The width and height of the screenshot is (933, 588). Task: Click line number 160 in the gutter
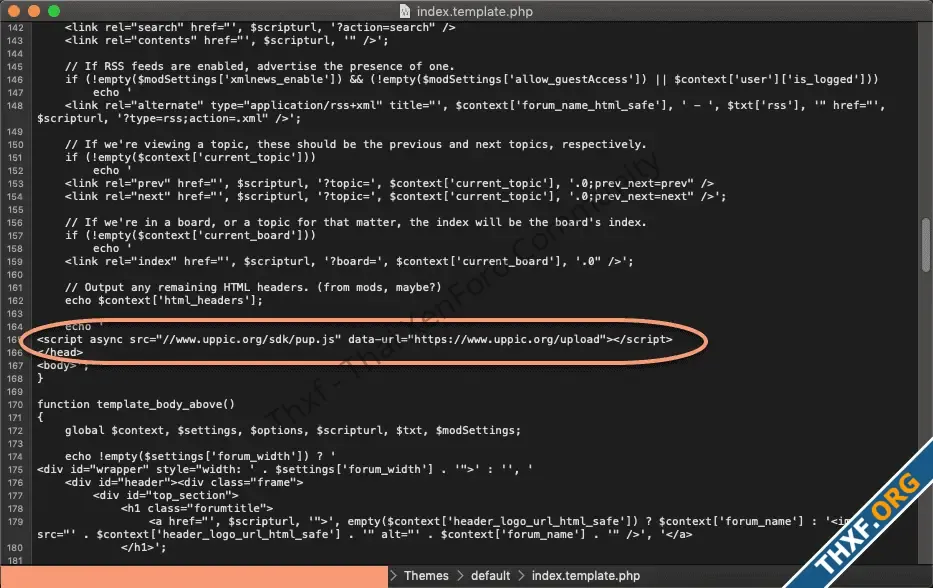click(x=15, y=274)
